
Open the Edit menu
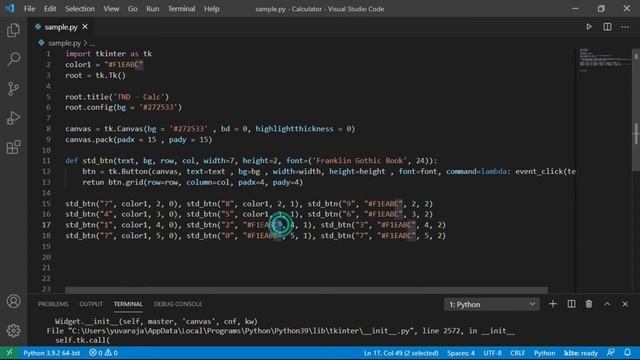click(50, 9)
